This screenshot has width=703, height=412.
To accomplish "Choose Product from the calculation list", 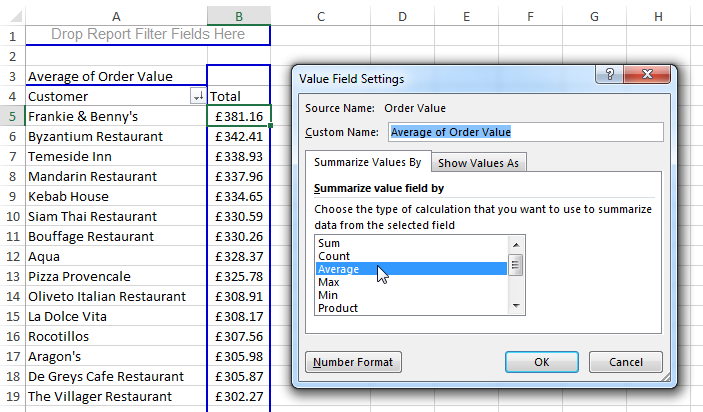I will tap(338, 307).
